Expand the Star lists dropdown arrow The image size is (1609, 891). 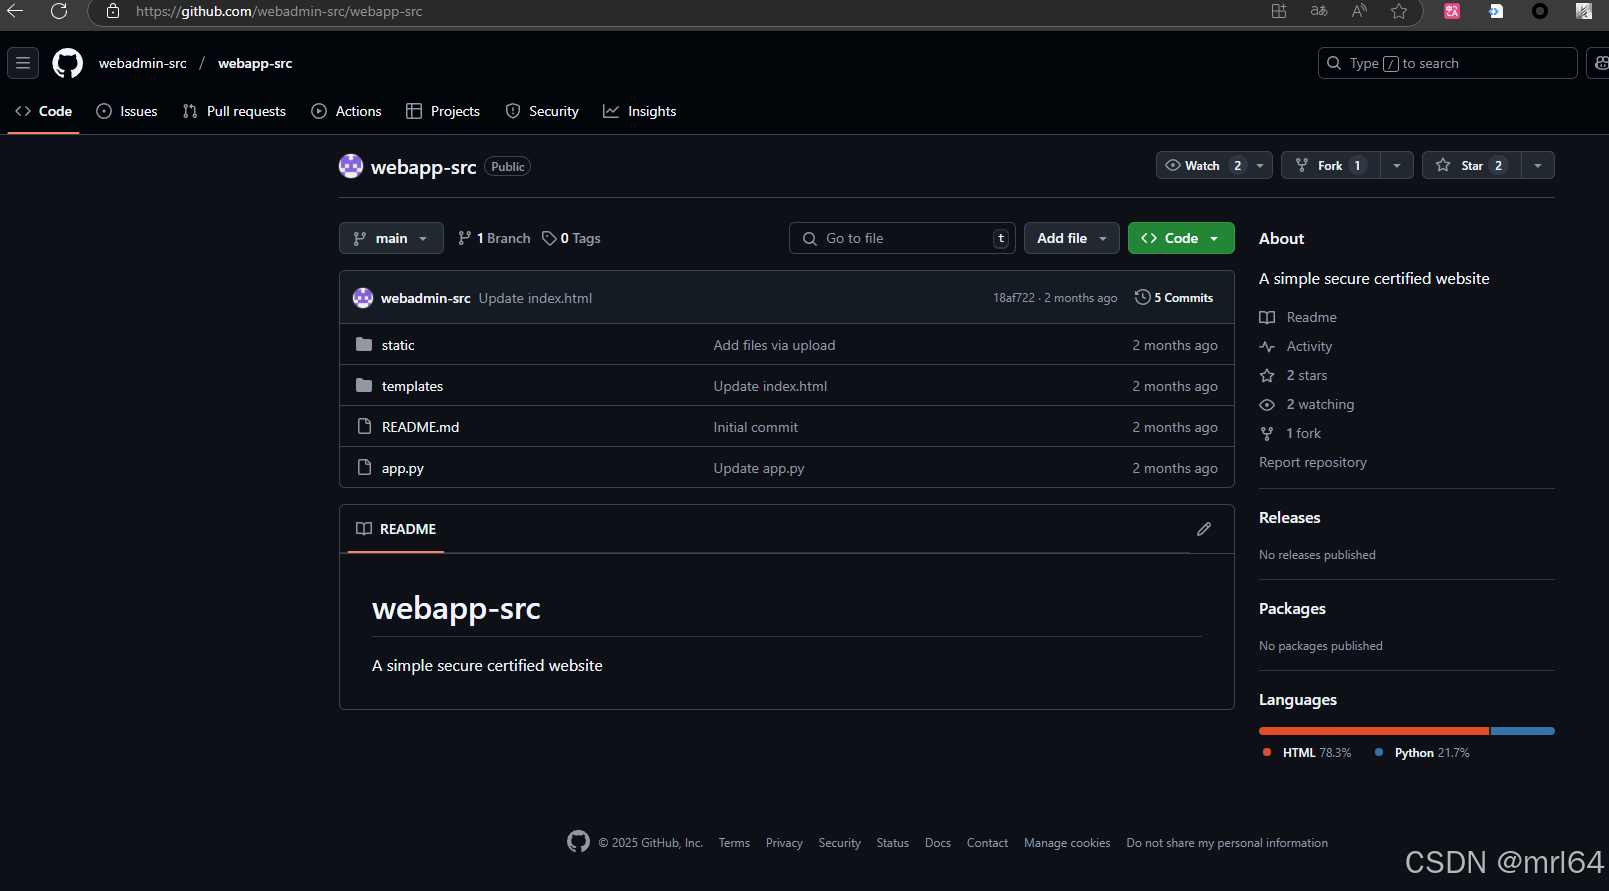pos(1538,165)
